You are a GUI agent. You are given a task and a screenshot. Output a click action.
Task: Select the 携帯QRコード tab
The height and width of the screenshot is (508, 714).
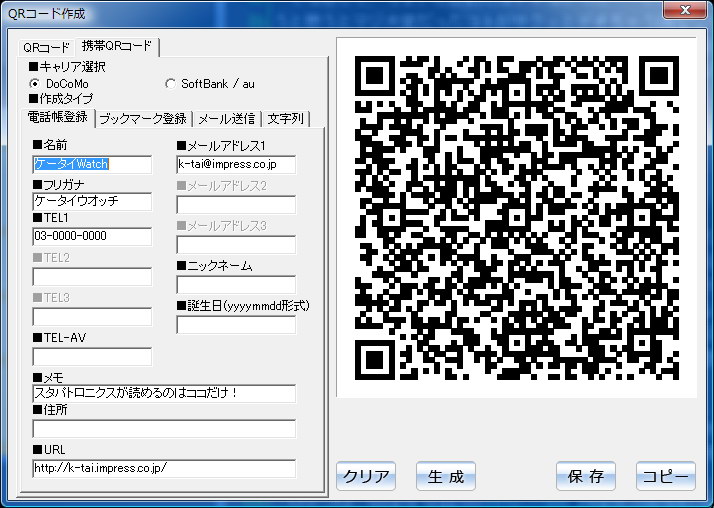pyautogui.click(x=117, y=46)
